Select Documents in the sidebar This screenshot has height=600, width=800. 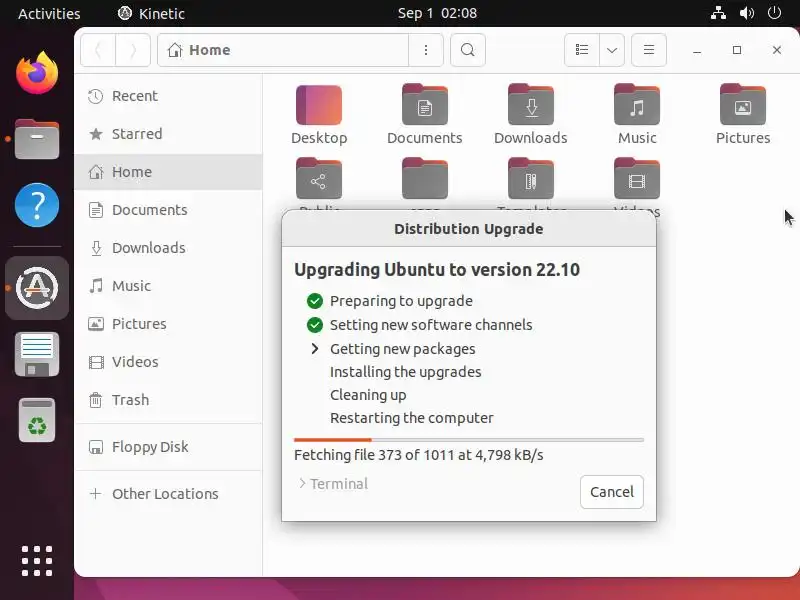click(x=168, y=210)
